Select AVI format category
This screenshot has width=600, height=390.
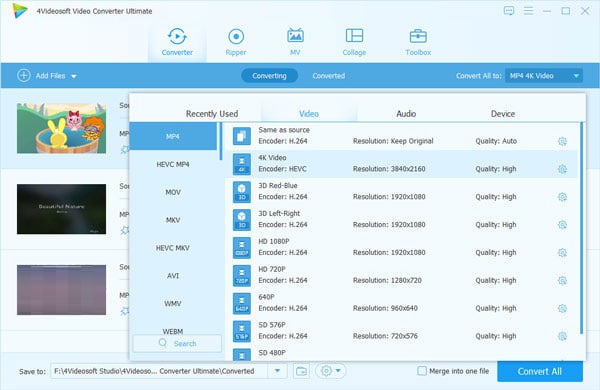point(173,276)
